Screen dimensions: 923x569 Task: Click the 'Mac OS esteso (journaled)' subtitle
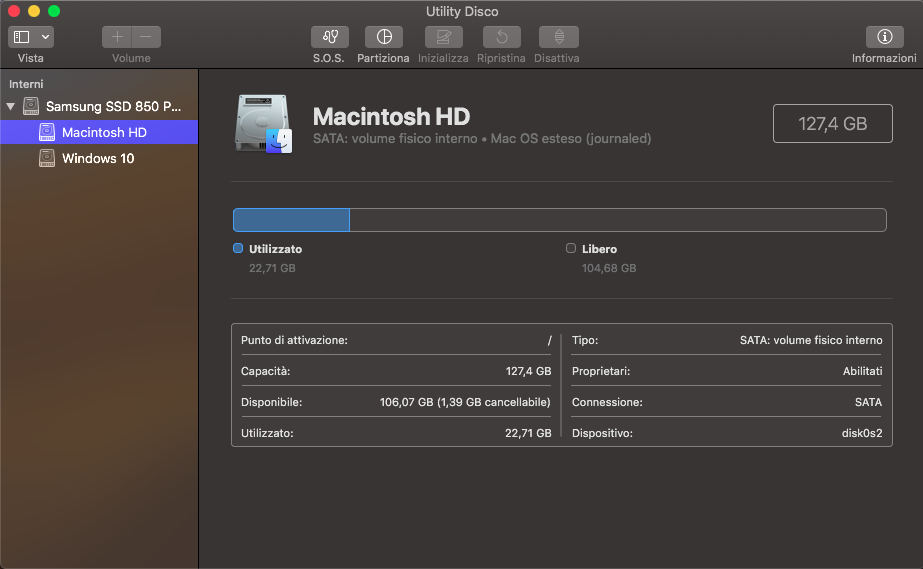[571, 139]
